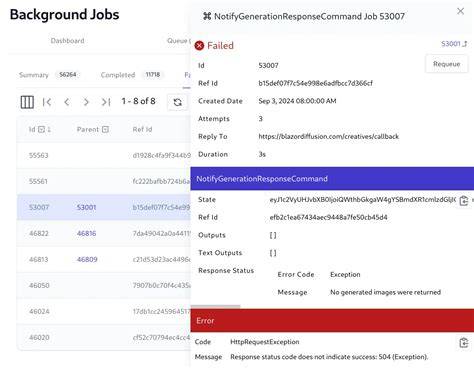Open parent job 53001 in table
The image size is (474, 369).
86,207
